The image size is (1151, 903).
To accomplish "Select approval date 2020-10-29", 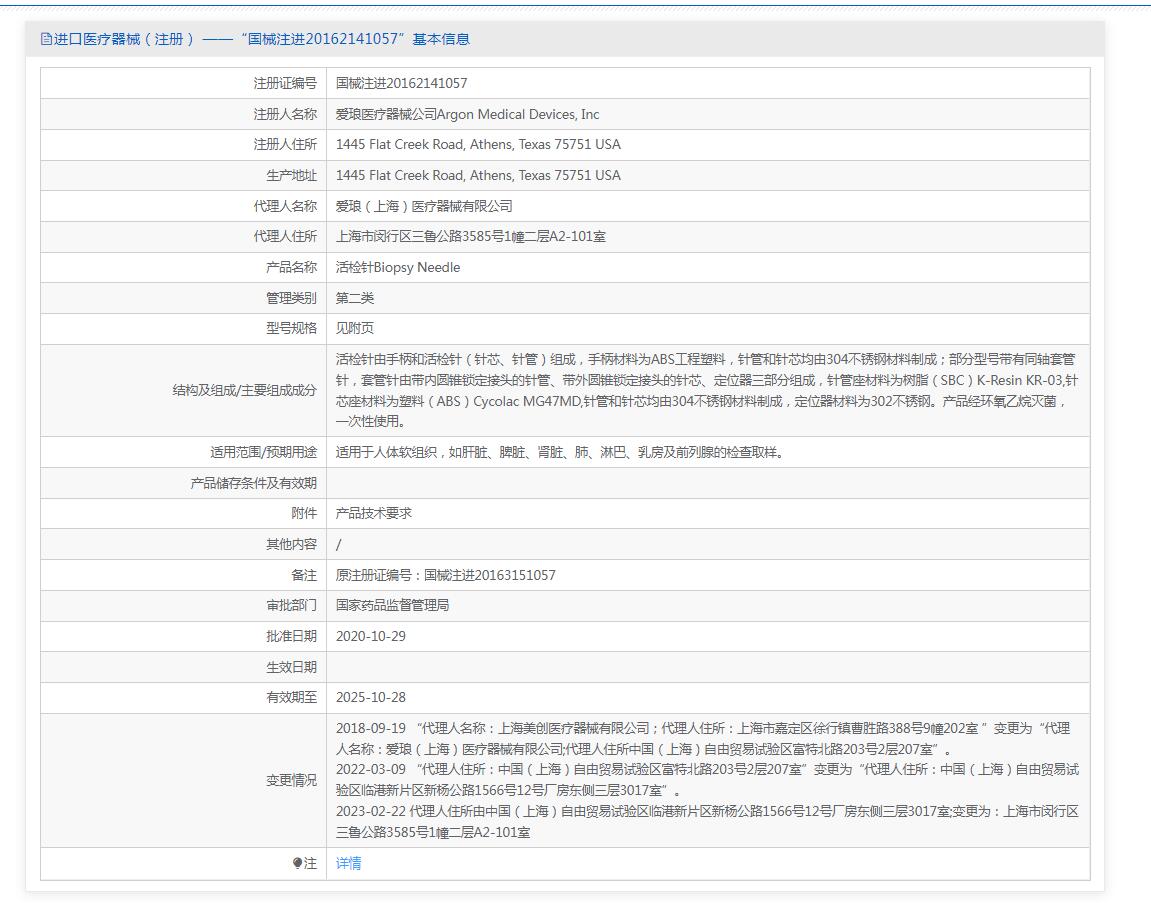I will pos(371,637).
